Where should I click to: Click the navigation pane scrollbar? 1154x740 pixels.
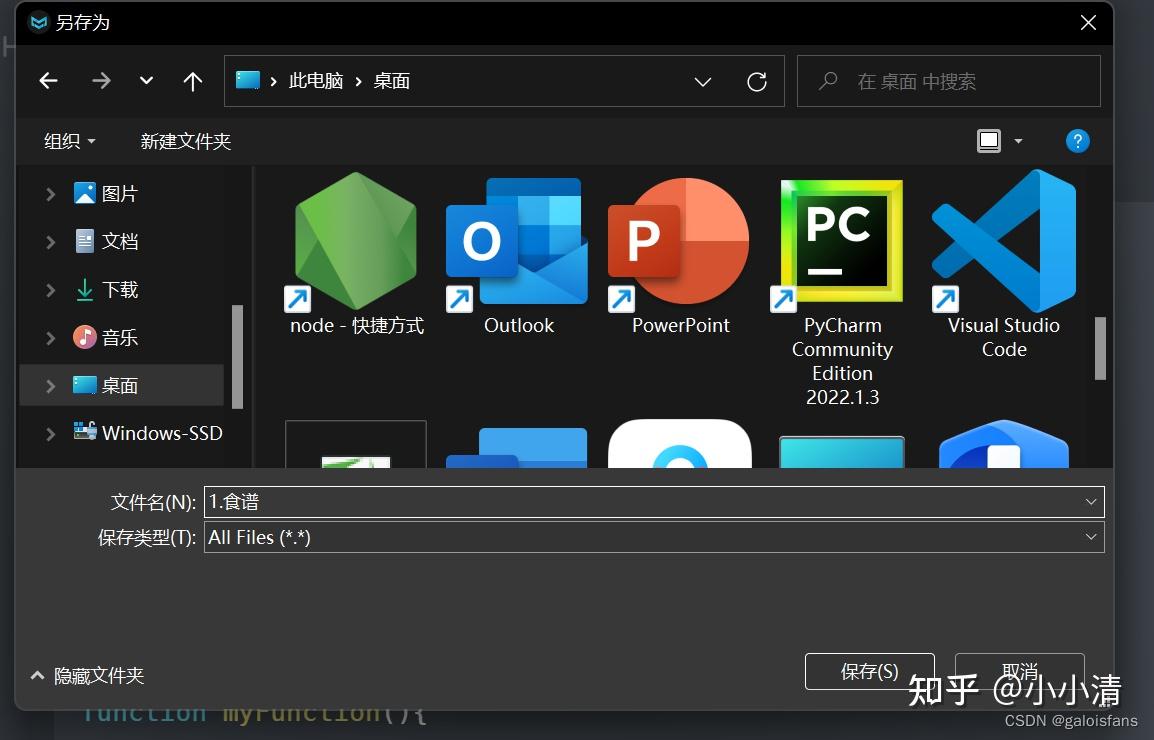pos(237,356)
